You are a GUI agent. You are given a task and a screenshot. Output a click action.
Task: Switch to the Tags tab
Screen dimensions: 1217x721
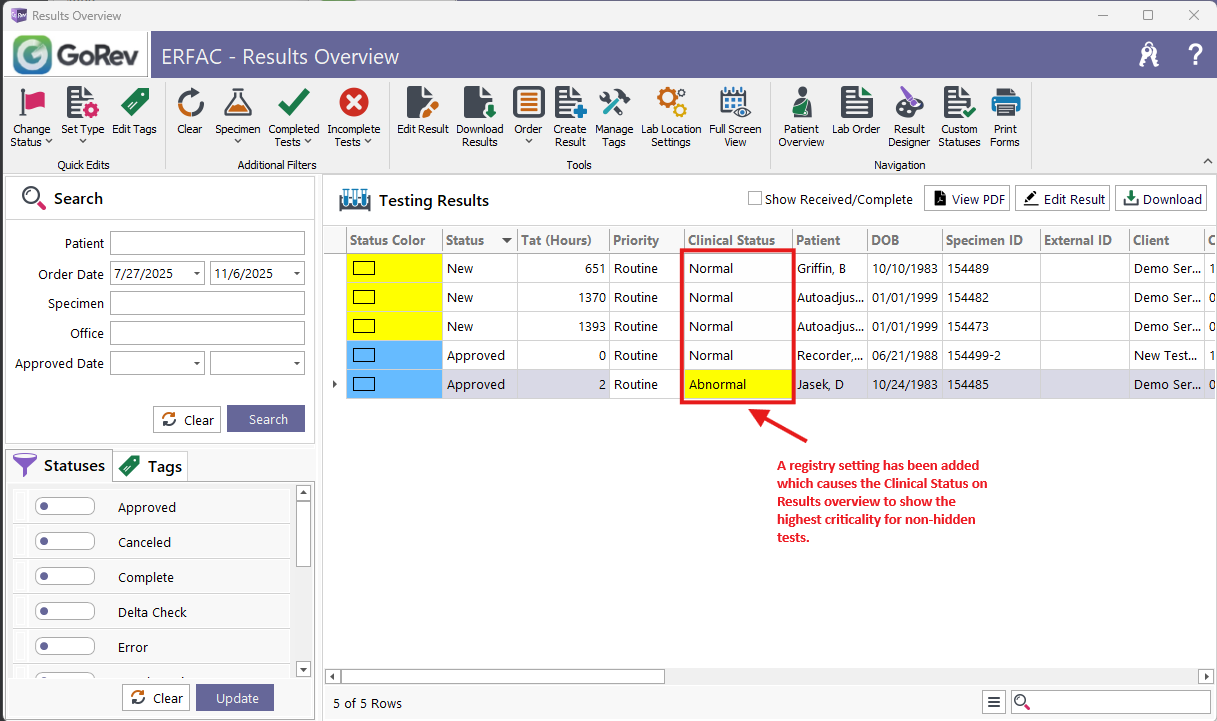coord(151,466)
